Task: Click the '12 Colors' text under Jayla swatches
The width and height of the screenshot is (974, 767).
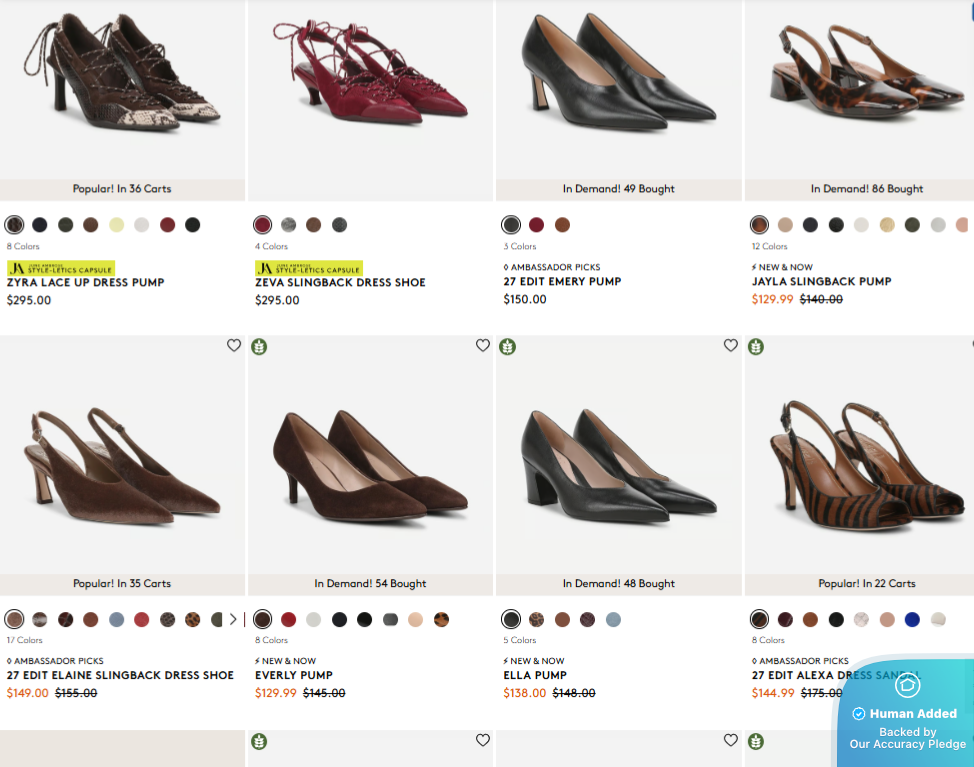Action: point(770,246)
